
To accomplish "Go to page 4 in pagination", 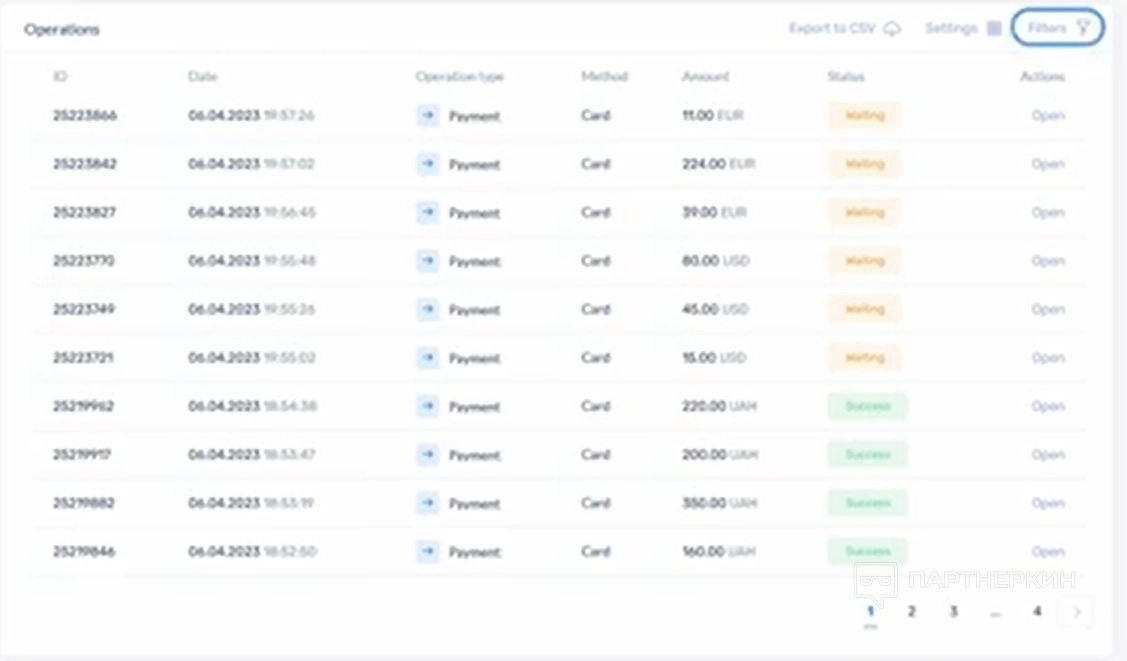I will coord(1036,611).
